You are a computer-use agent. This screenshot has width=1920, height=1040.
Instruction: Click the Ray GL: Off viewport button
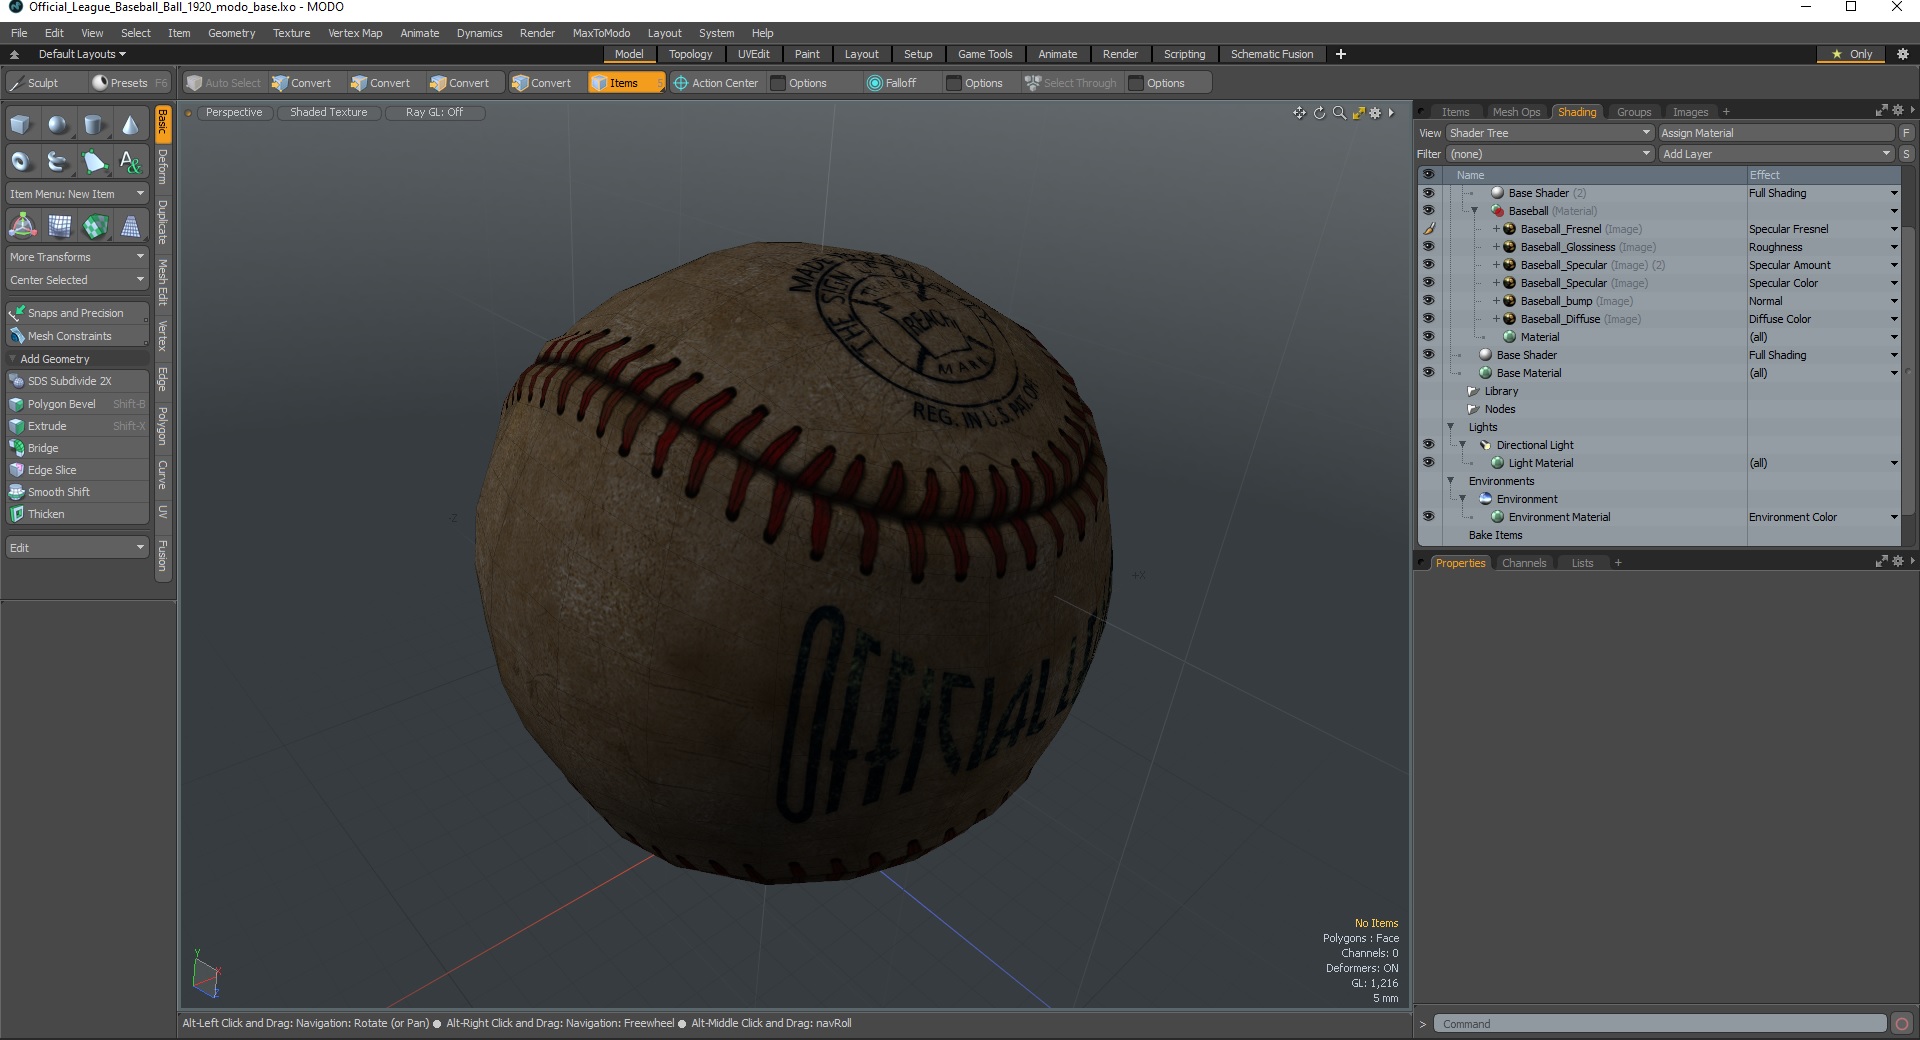[434, 112]
